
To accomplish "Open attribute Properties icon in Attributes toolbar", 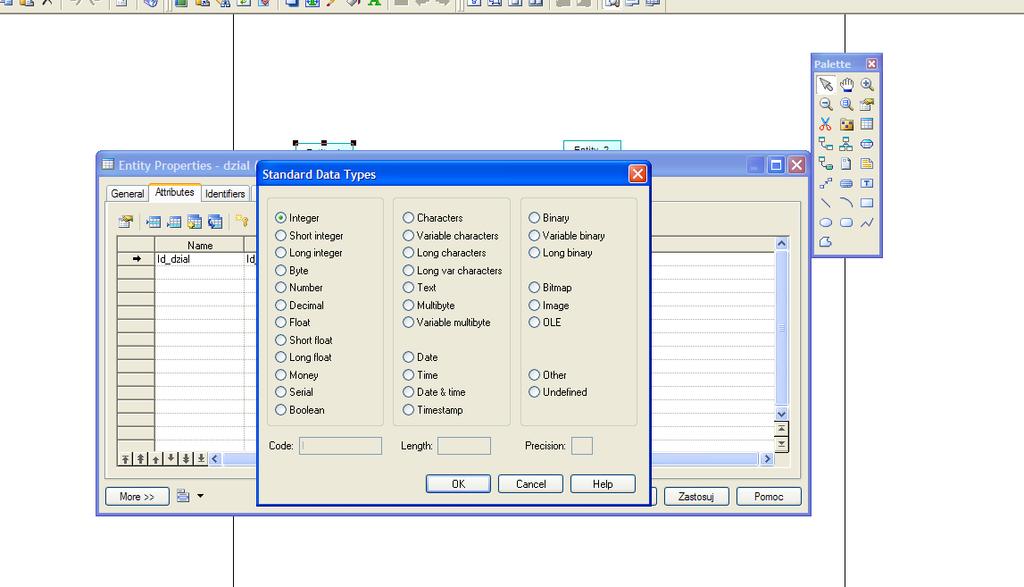I will tap(125, 222).
